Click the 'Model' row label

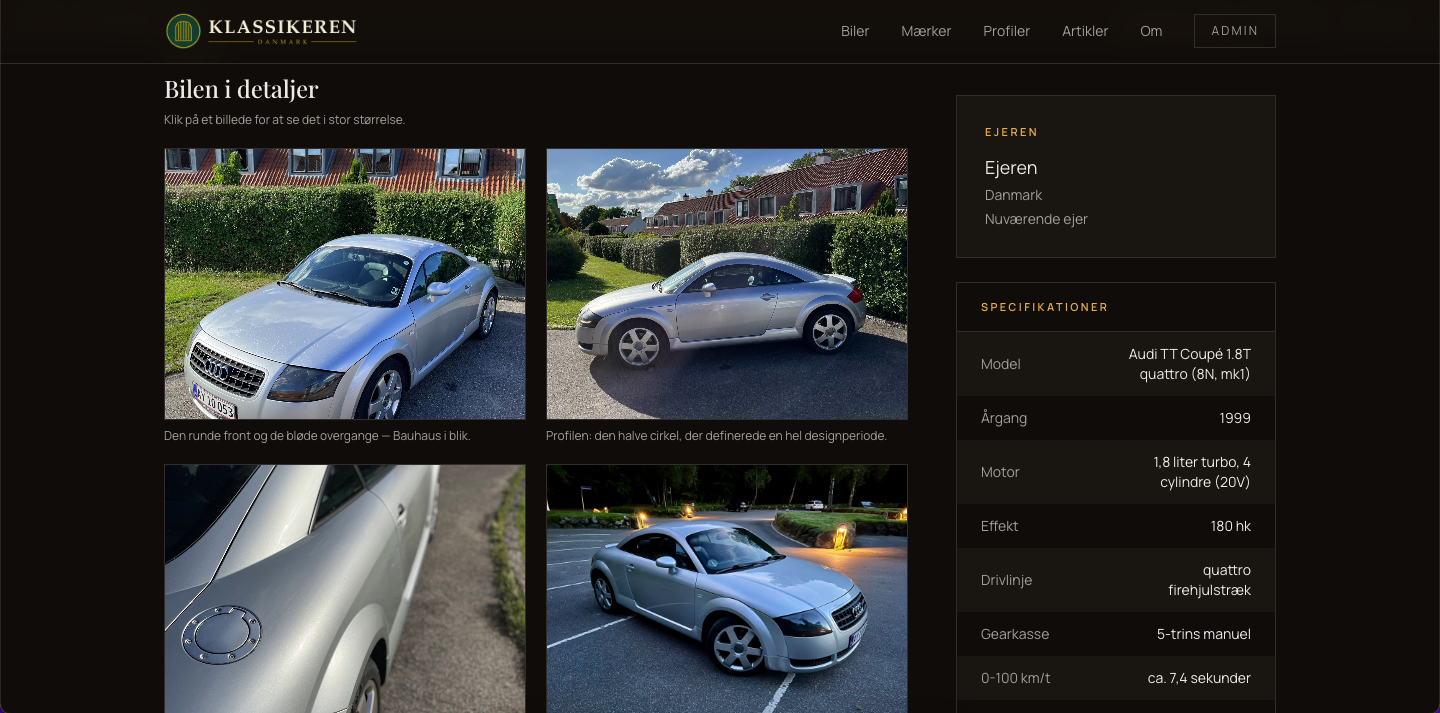[1000, 364]
